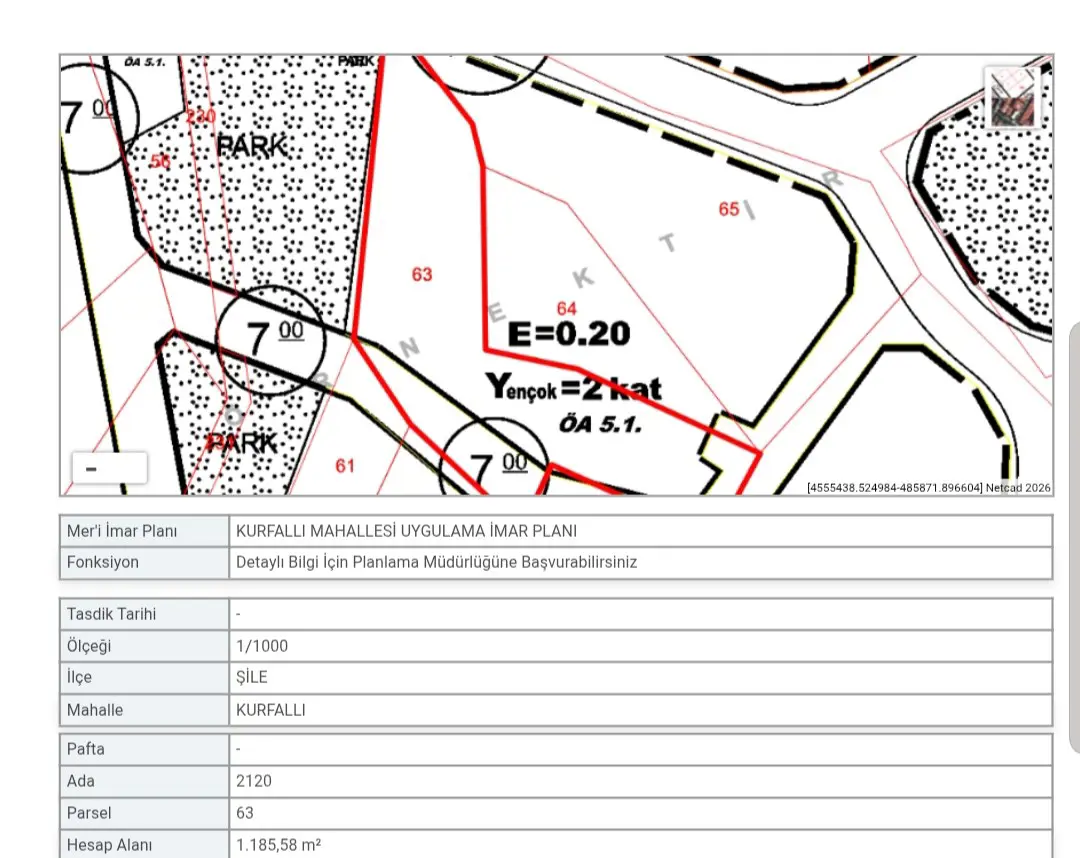Click the 1/1000 scale value

click(262, 646)
